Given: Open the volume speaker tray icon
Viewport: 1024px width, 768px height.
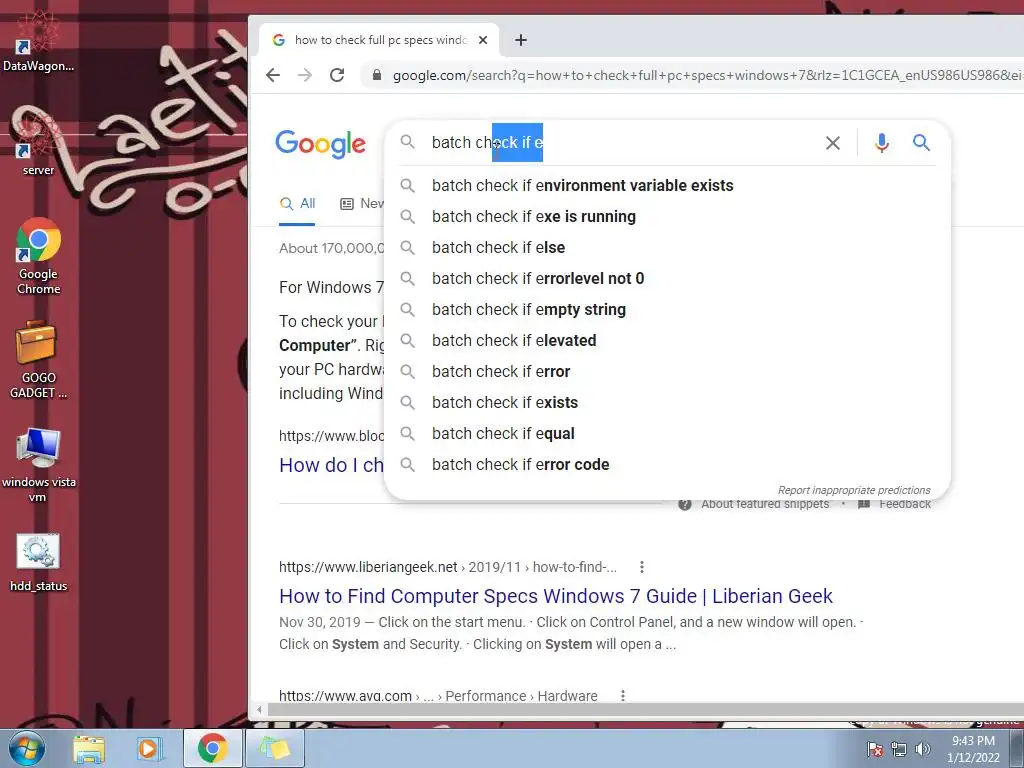Looking at the screenshot, I should [x=922, y=749].
